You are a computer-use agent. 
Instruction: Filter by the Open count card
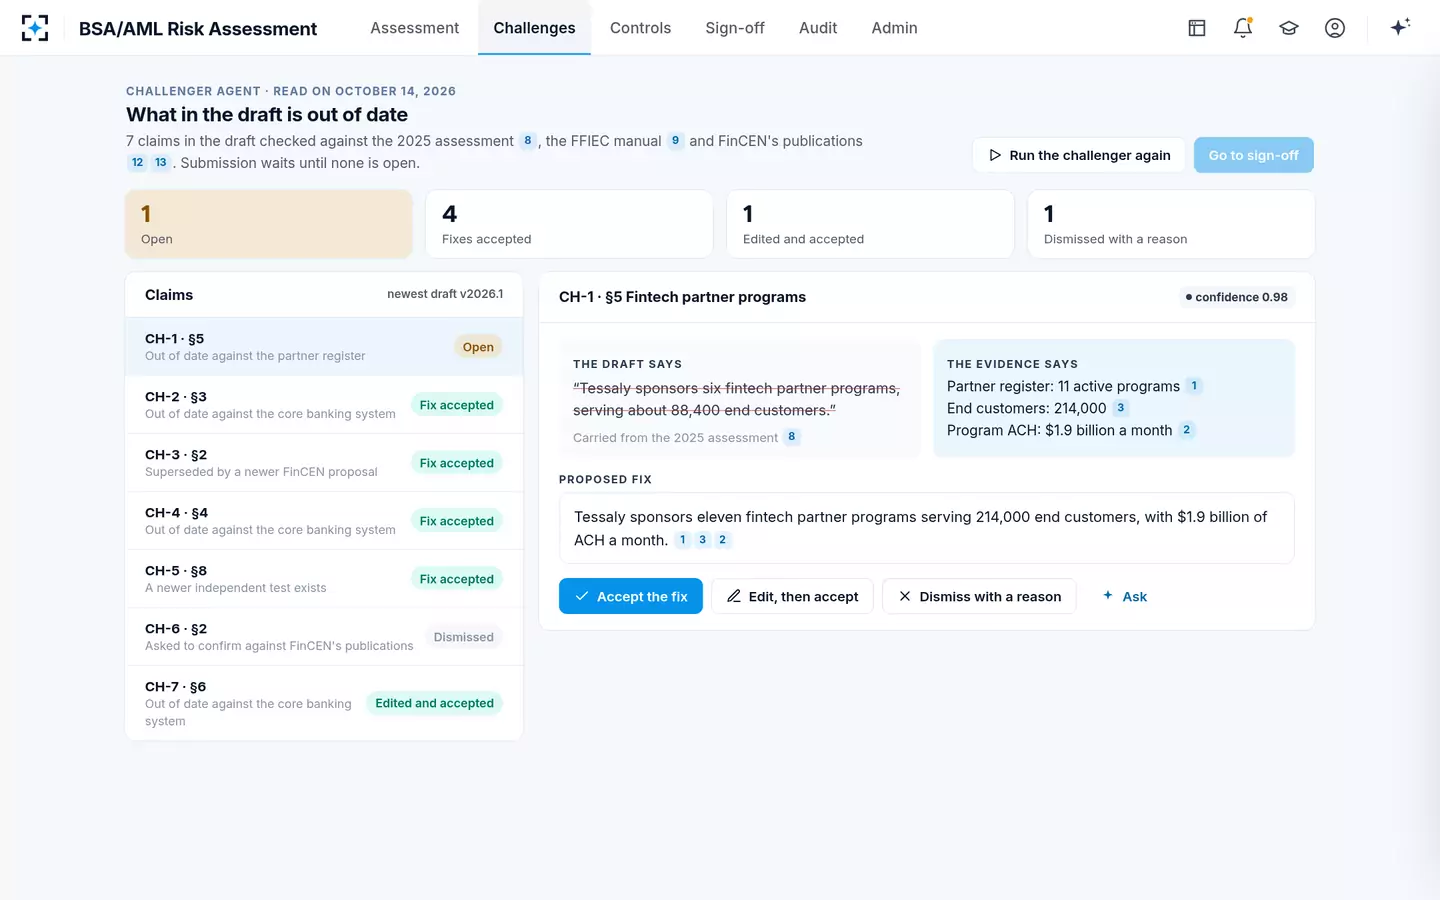(269, 224)
